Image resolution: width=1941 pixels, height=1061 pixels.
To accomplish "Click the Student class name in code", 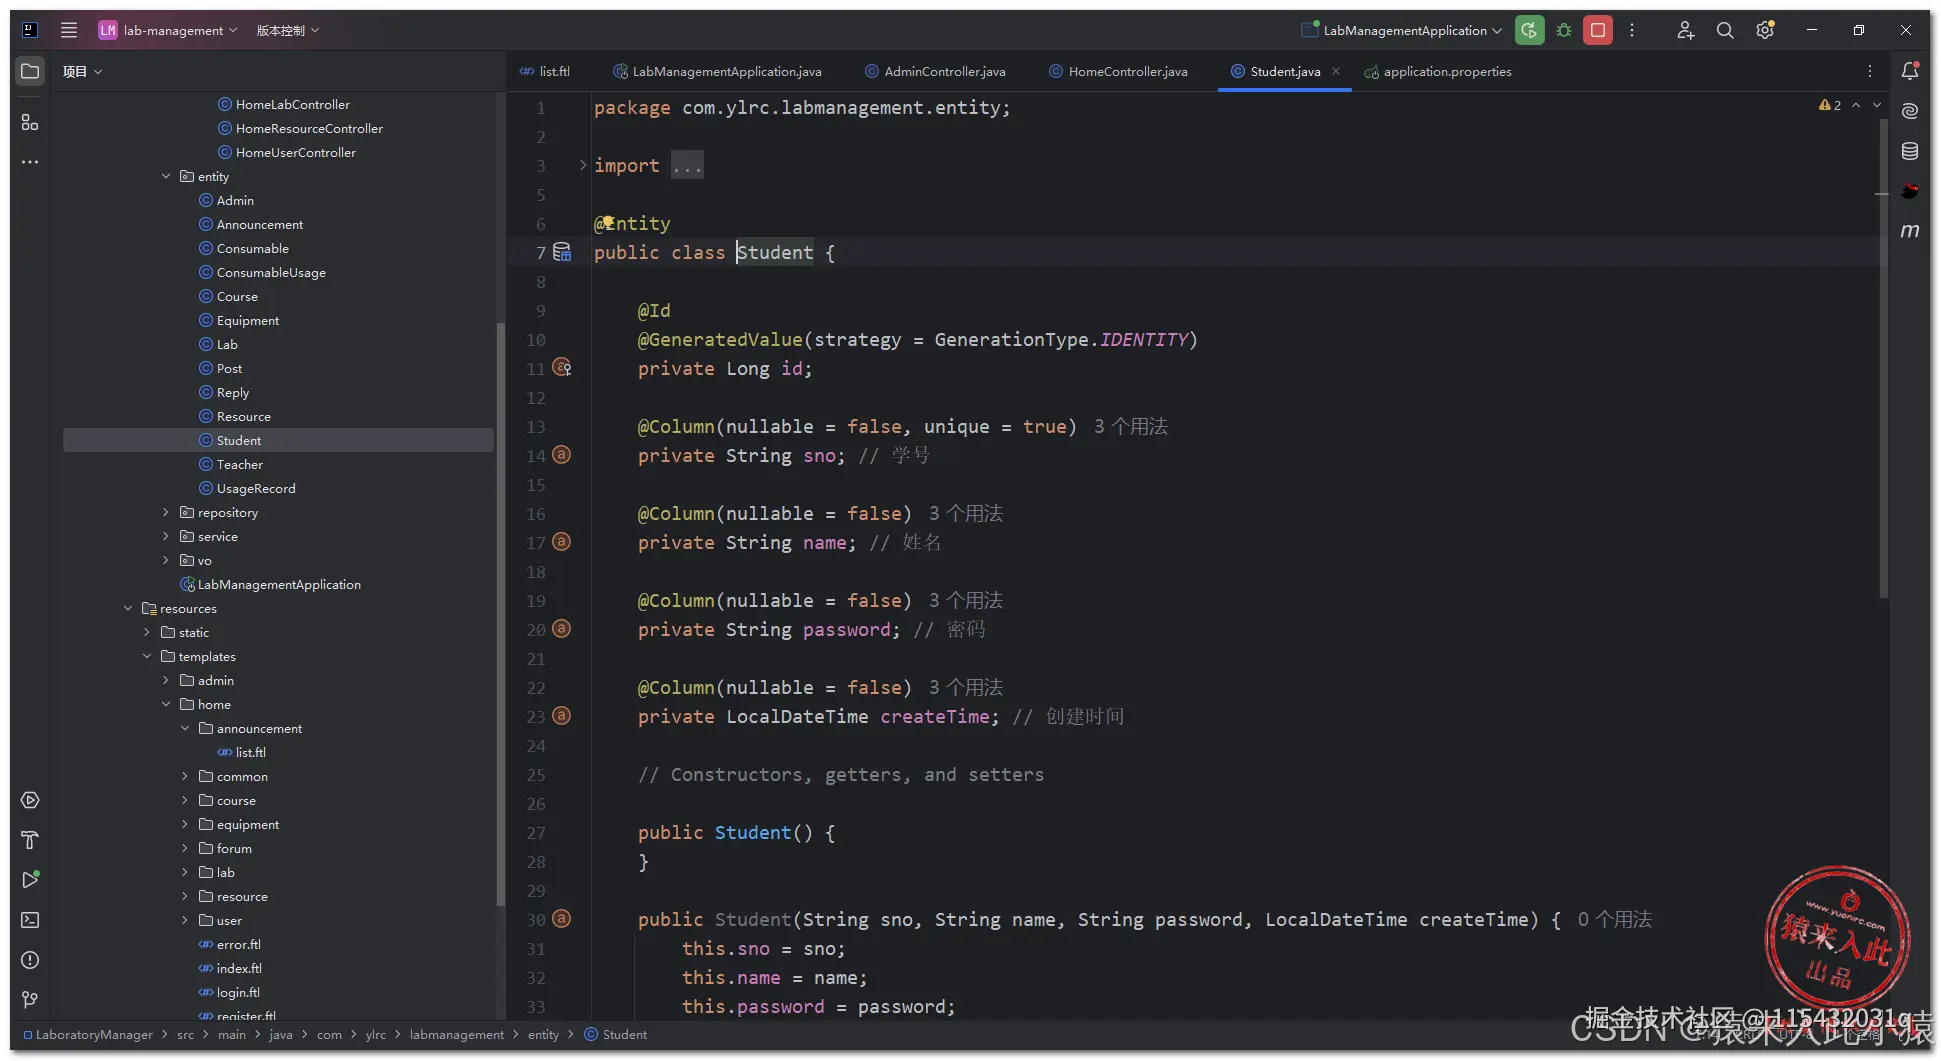I will click(x=775, y=252).
